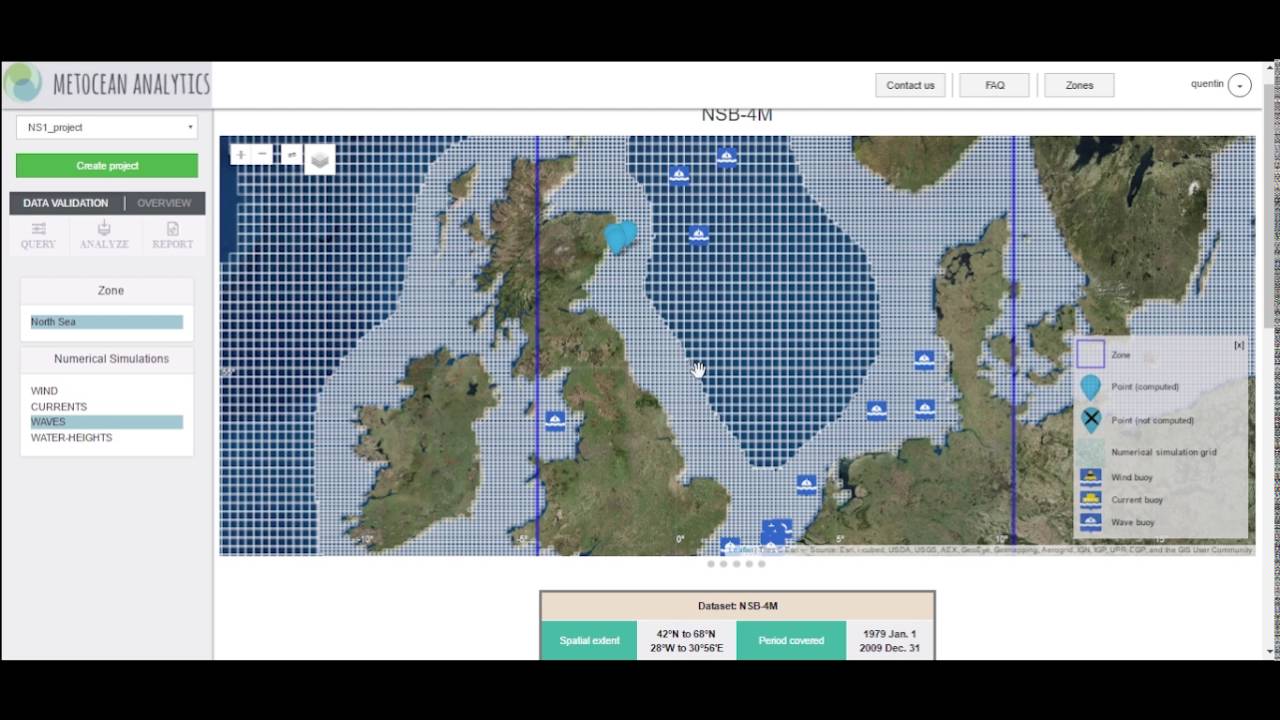The width and height of the screenshot is (1280, 720).
Task: Select the North Sea zone
Action: pos(107,322)
